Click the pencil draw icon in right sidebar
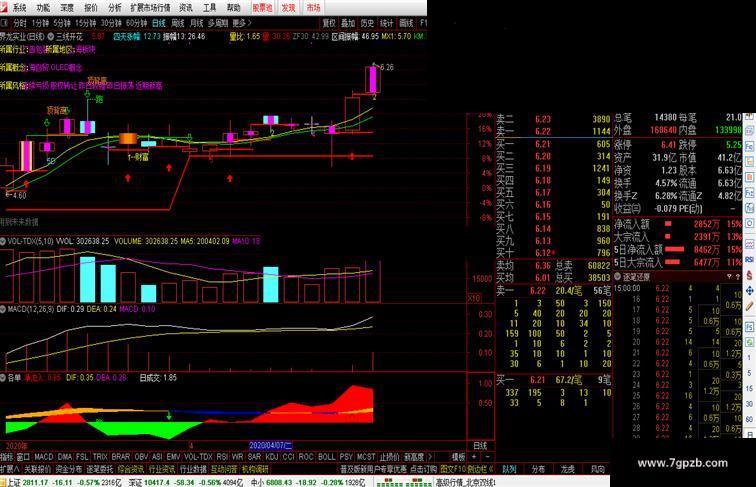 pos(749,307)
